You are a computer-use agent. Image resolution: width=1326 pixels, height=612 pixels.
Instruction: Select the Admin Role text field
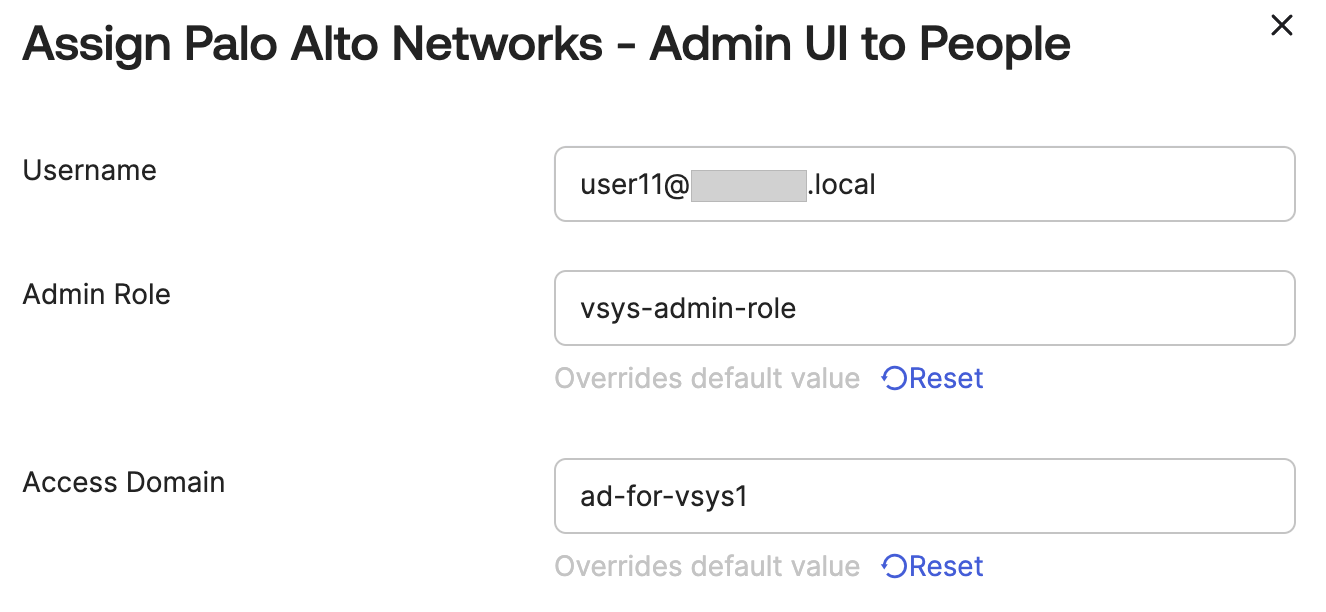coord(924,308)
